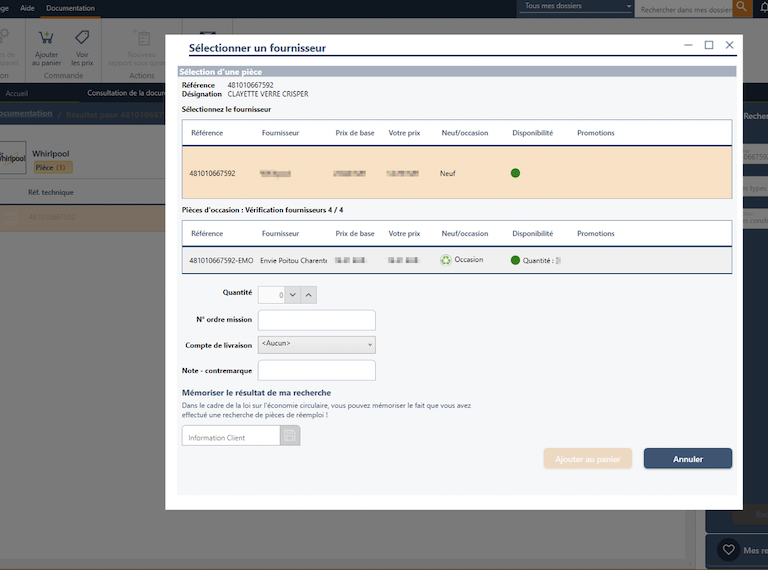
Task: Open the Compte de livraison dropdown
Action: [316, 344]
